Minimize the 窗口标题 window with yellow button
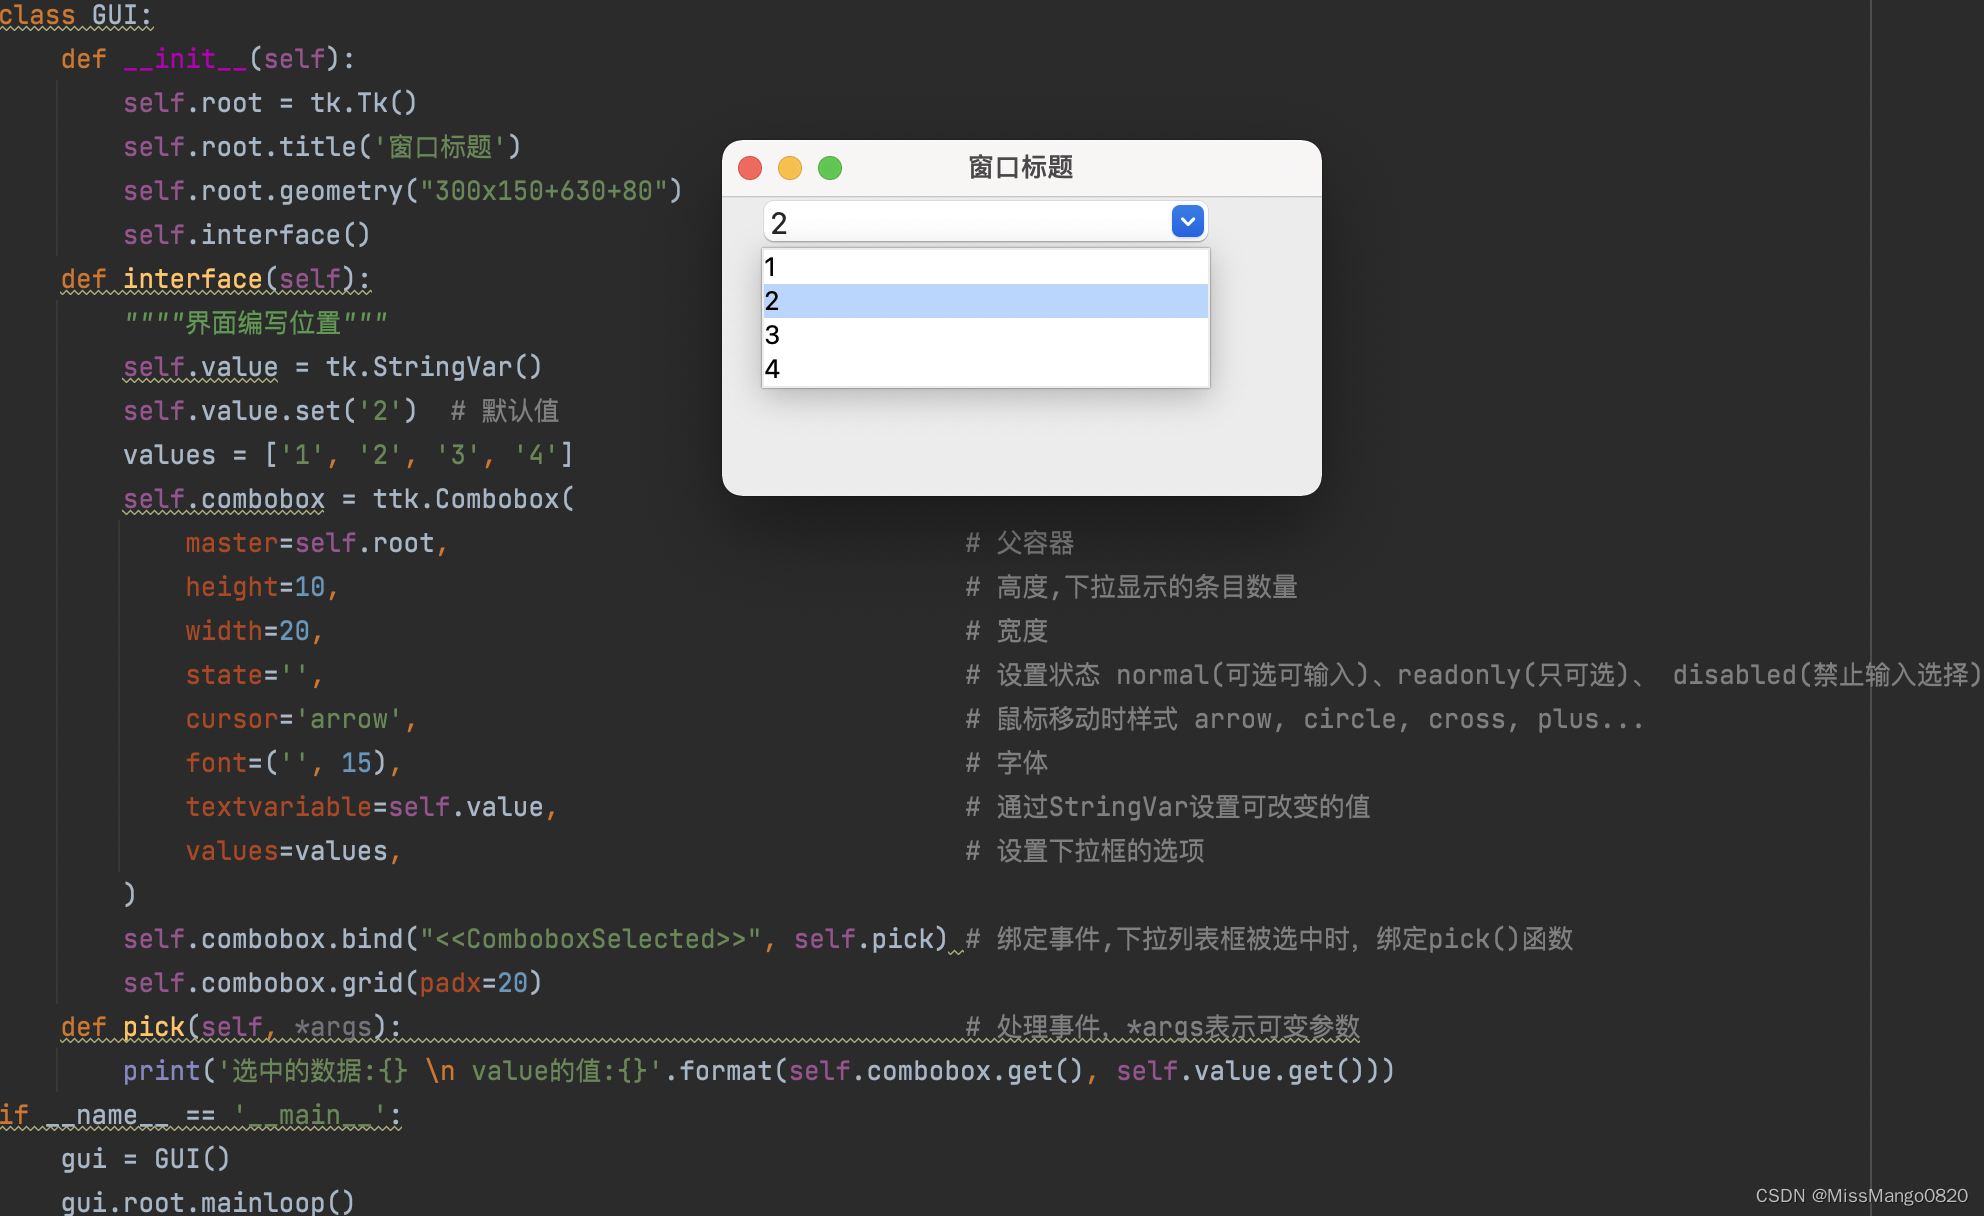Image resolution: width=1984 pixels, height=1216 pixels. (x=790, y=168)
